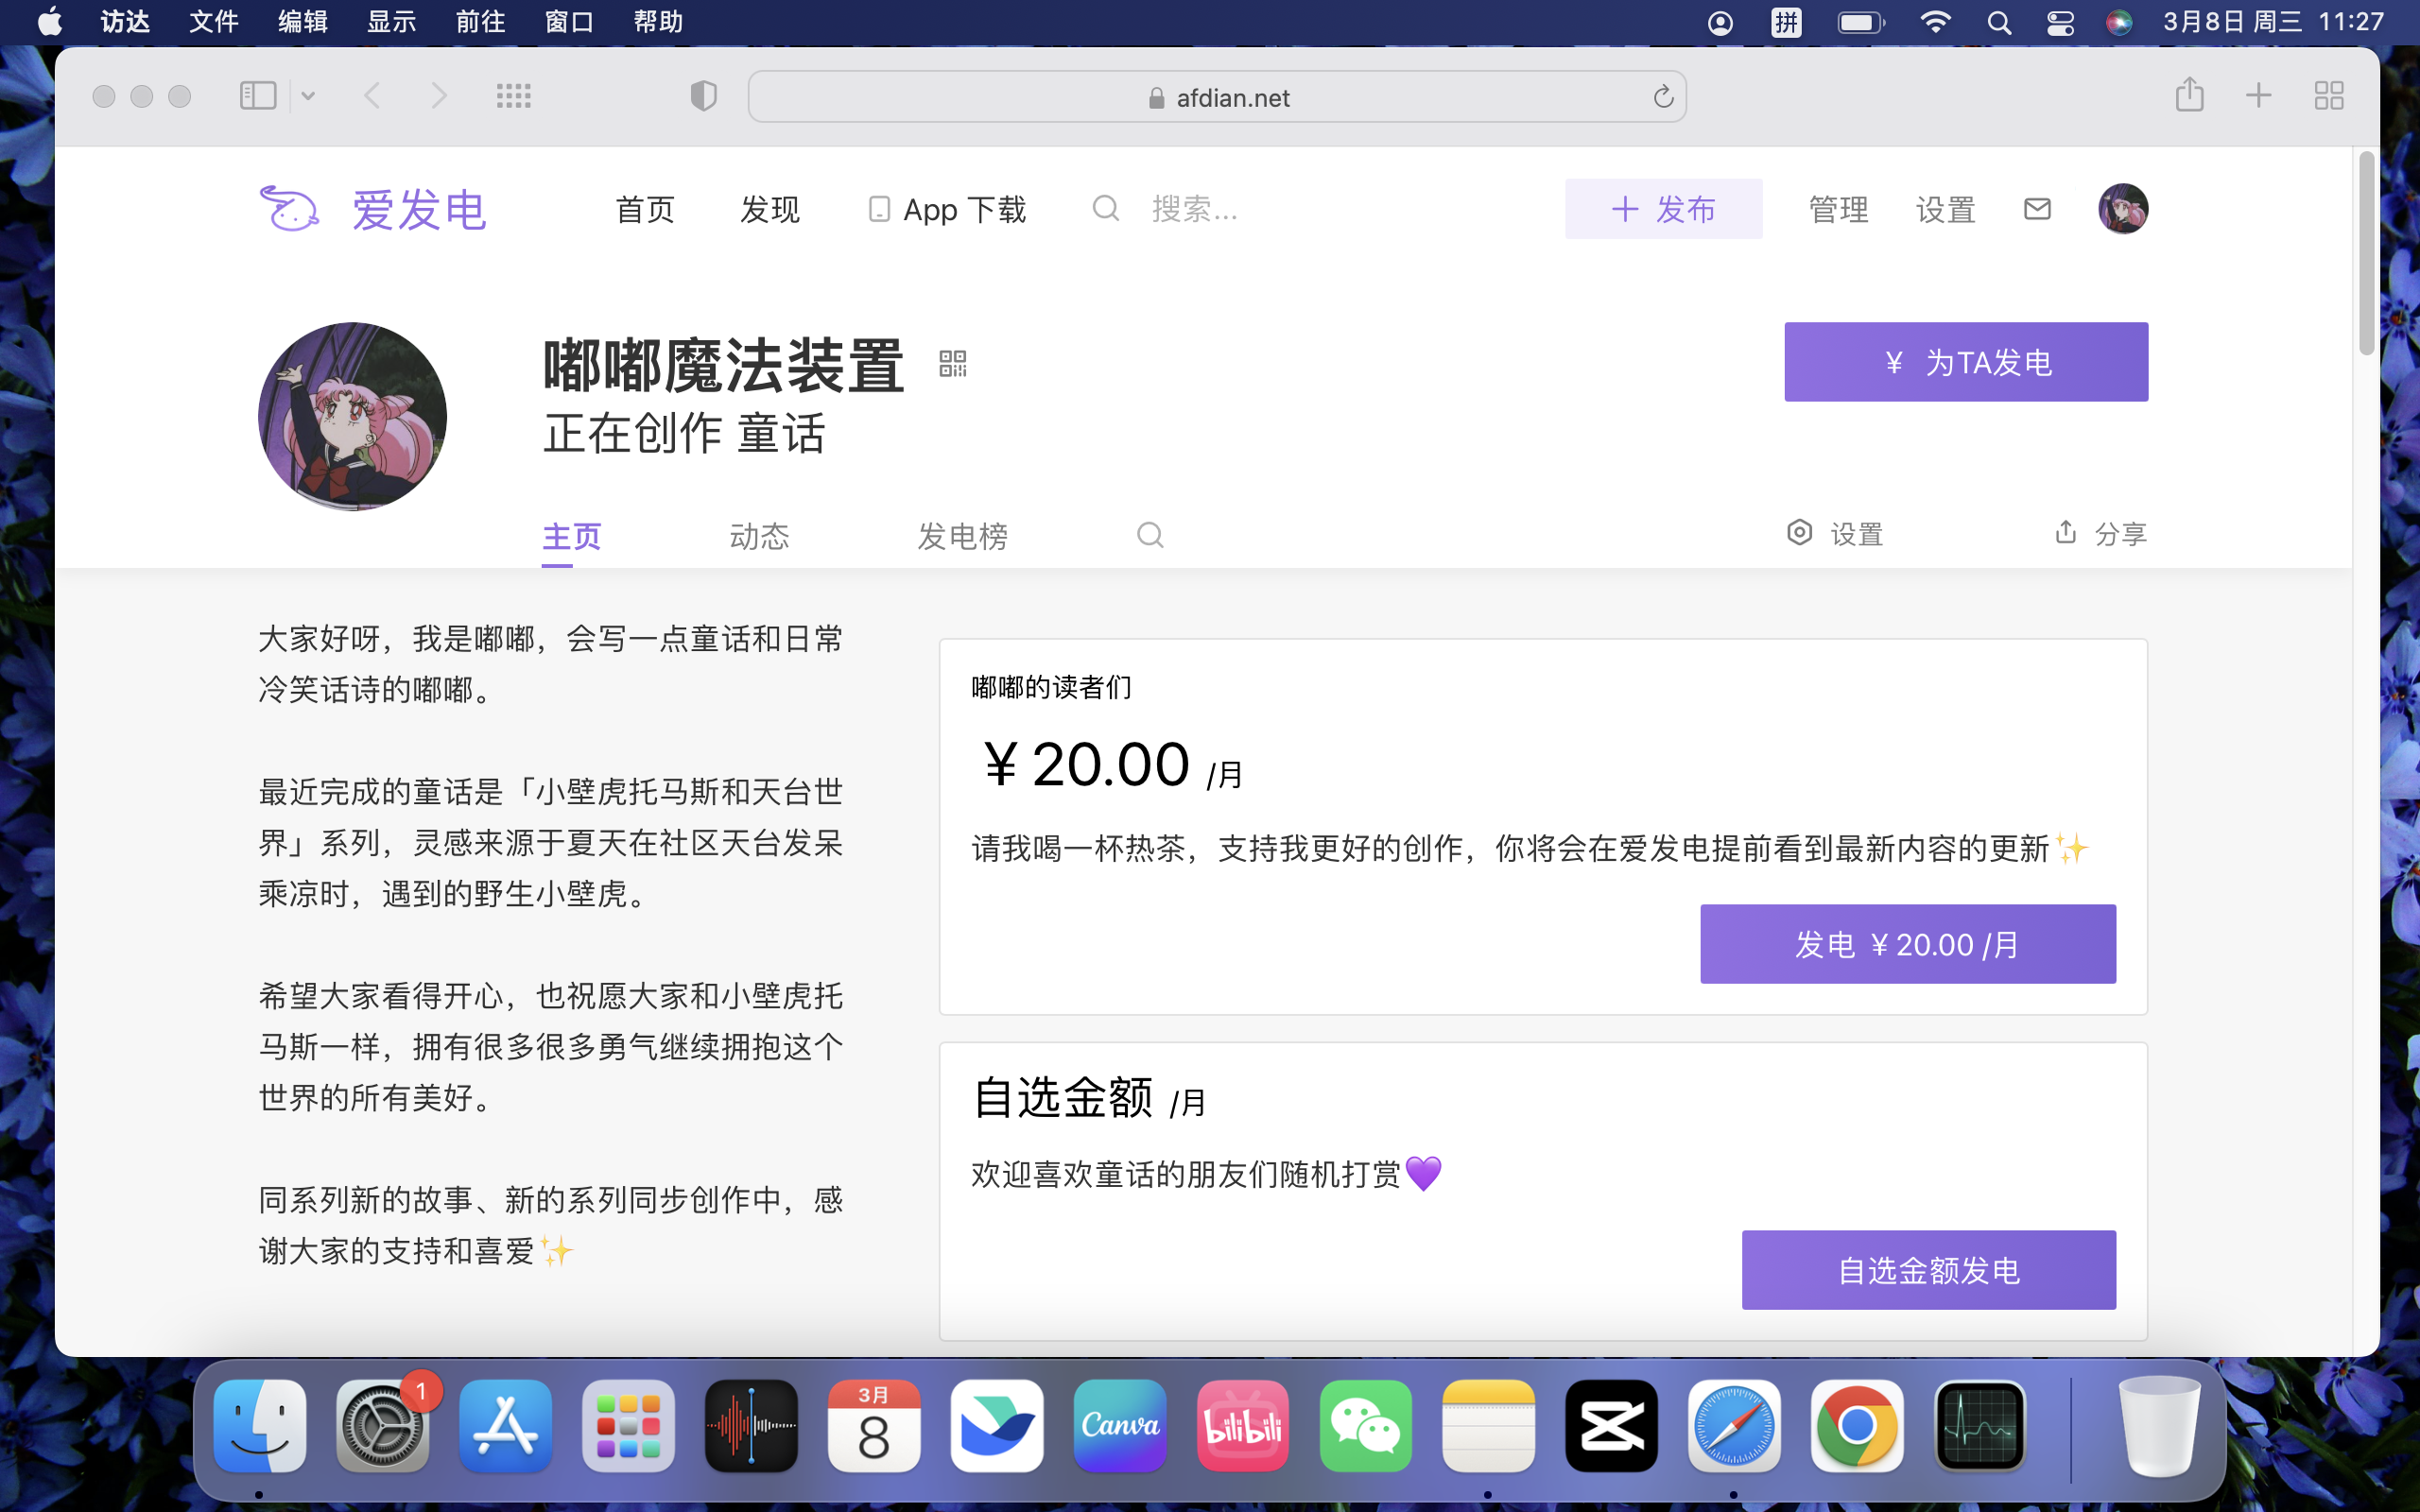Open Safari share sheet icon
2420x1512 pixels.
point(2189,95)
